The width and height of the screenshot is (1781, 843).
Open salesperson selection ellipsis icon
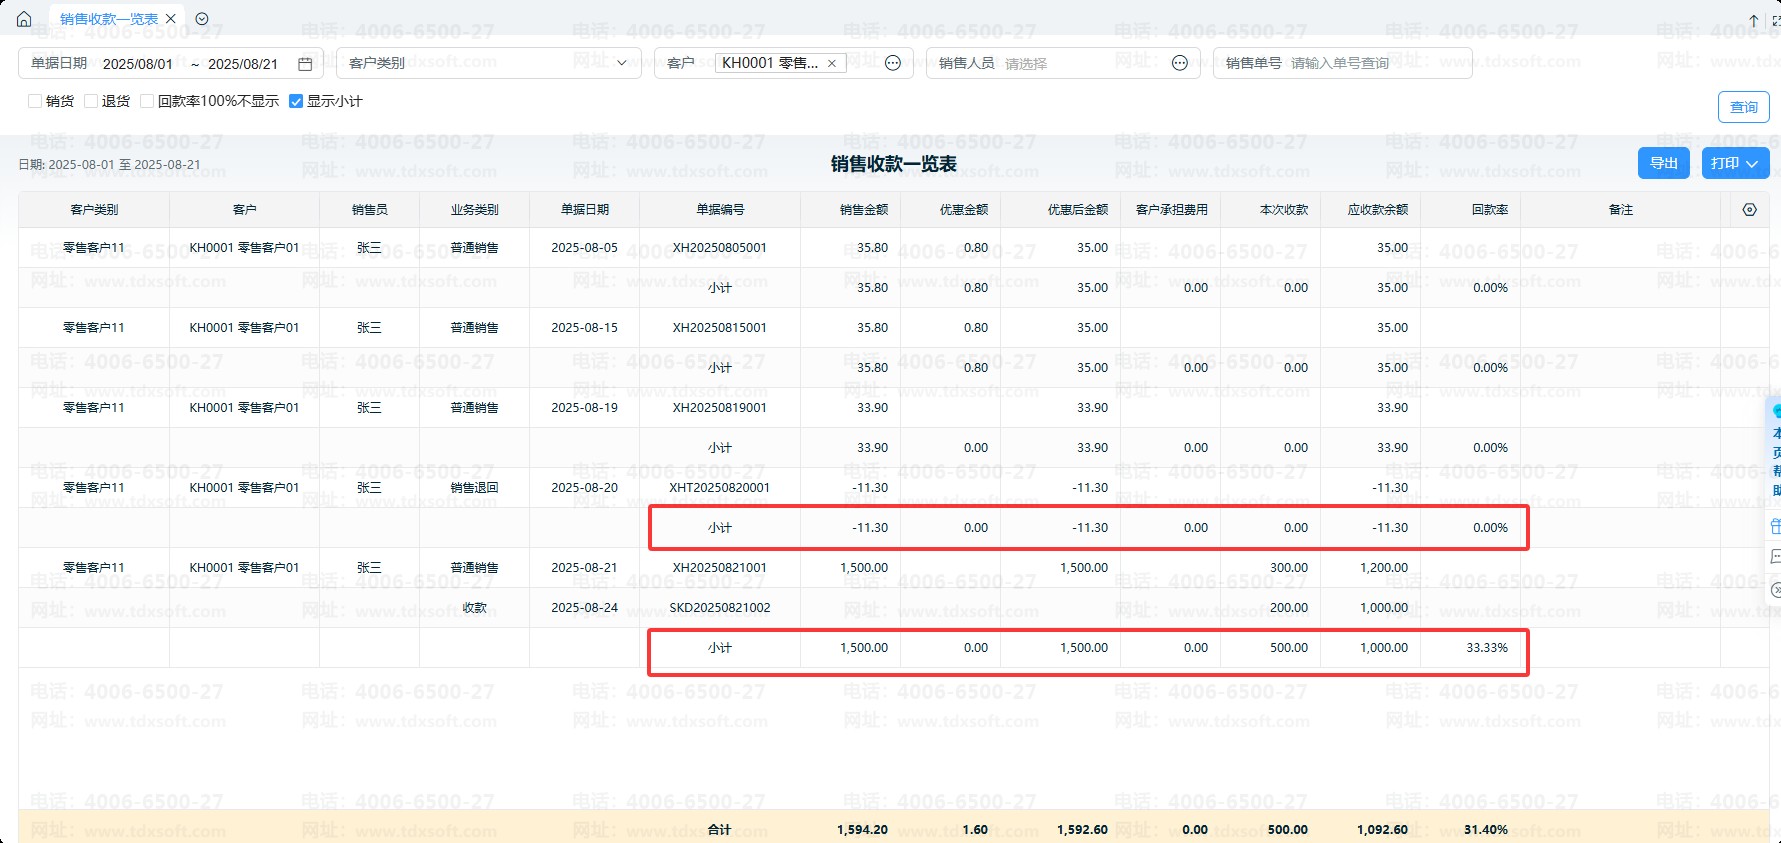pyautogui.click(x=1180, y=63)
